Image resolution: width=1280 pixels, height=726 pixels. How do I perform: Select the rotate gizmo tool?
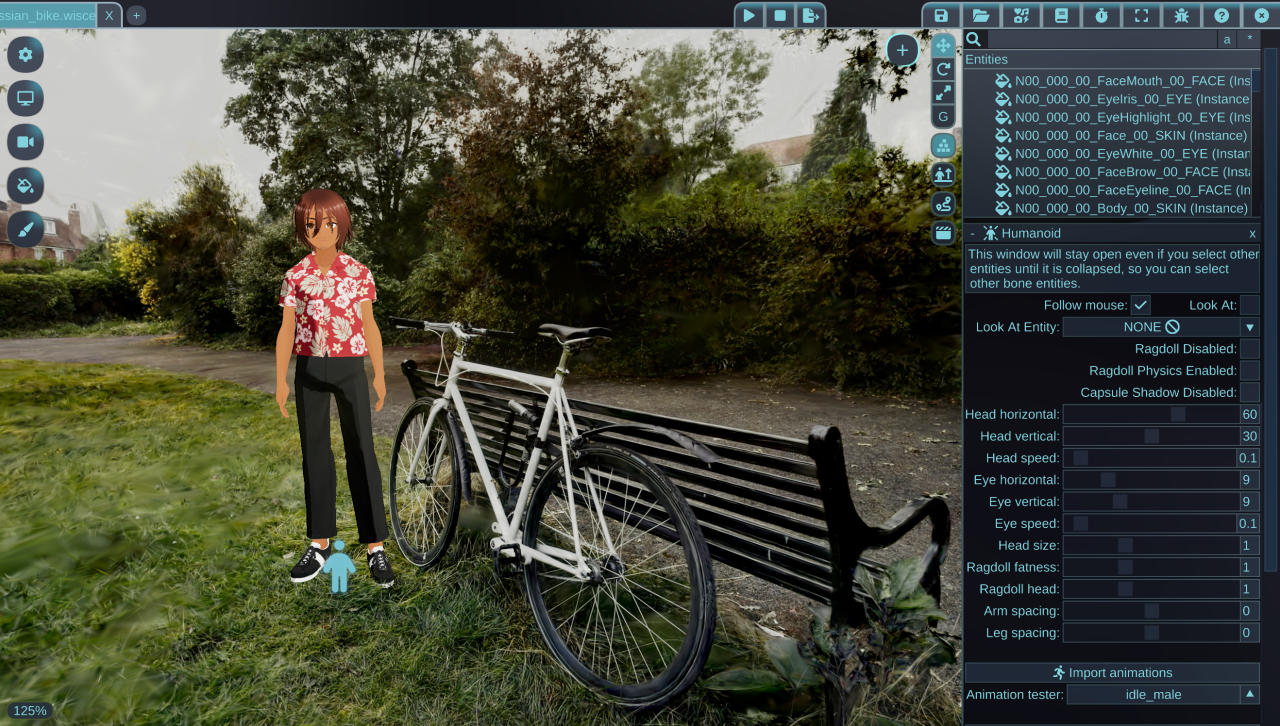tap(943, 69)
